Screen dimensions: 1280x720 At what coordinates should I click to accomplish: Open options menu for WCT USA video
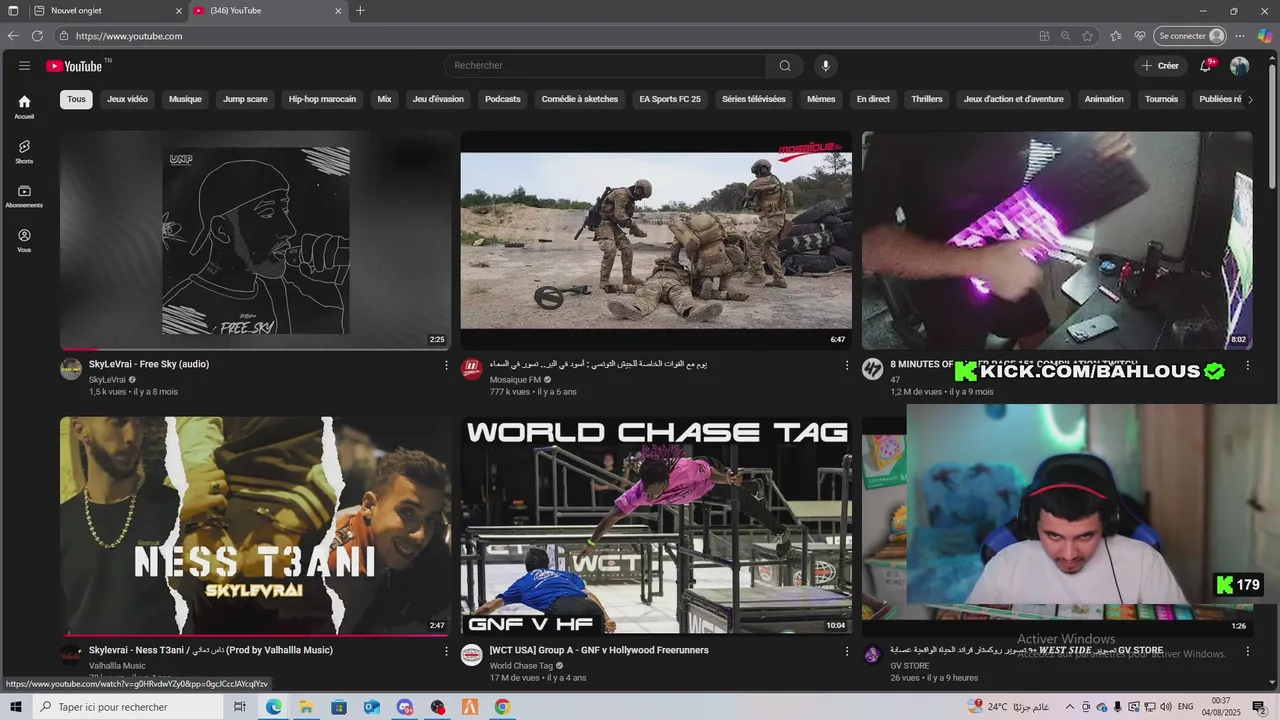[847, 651]
